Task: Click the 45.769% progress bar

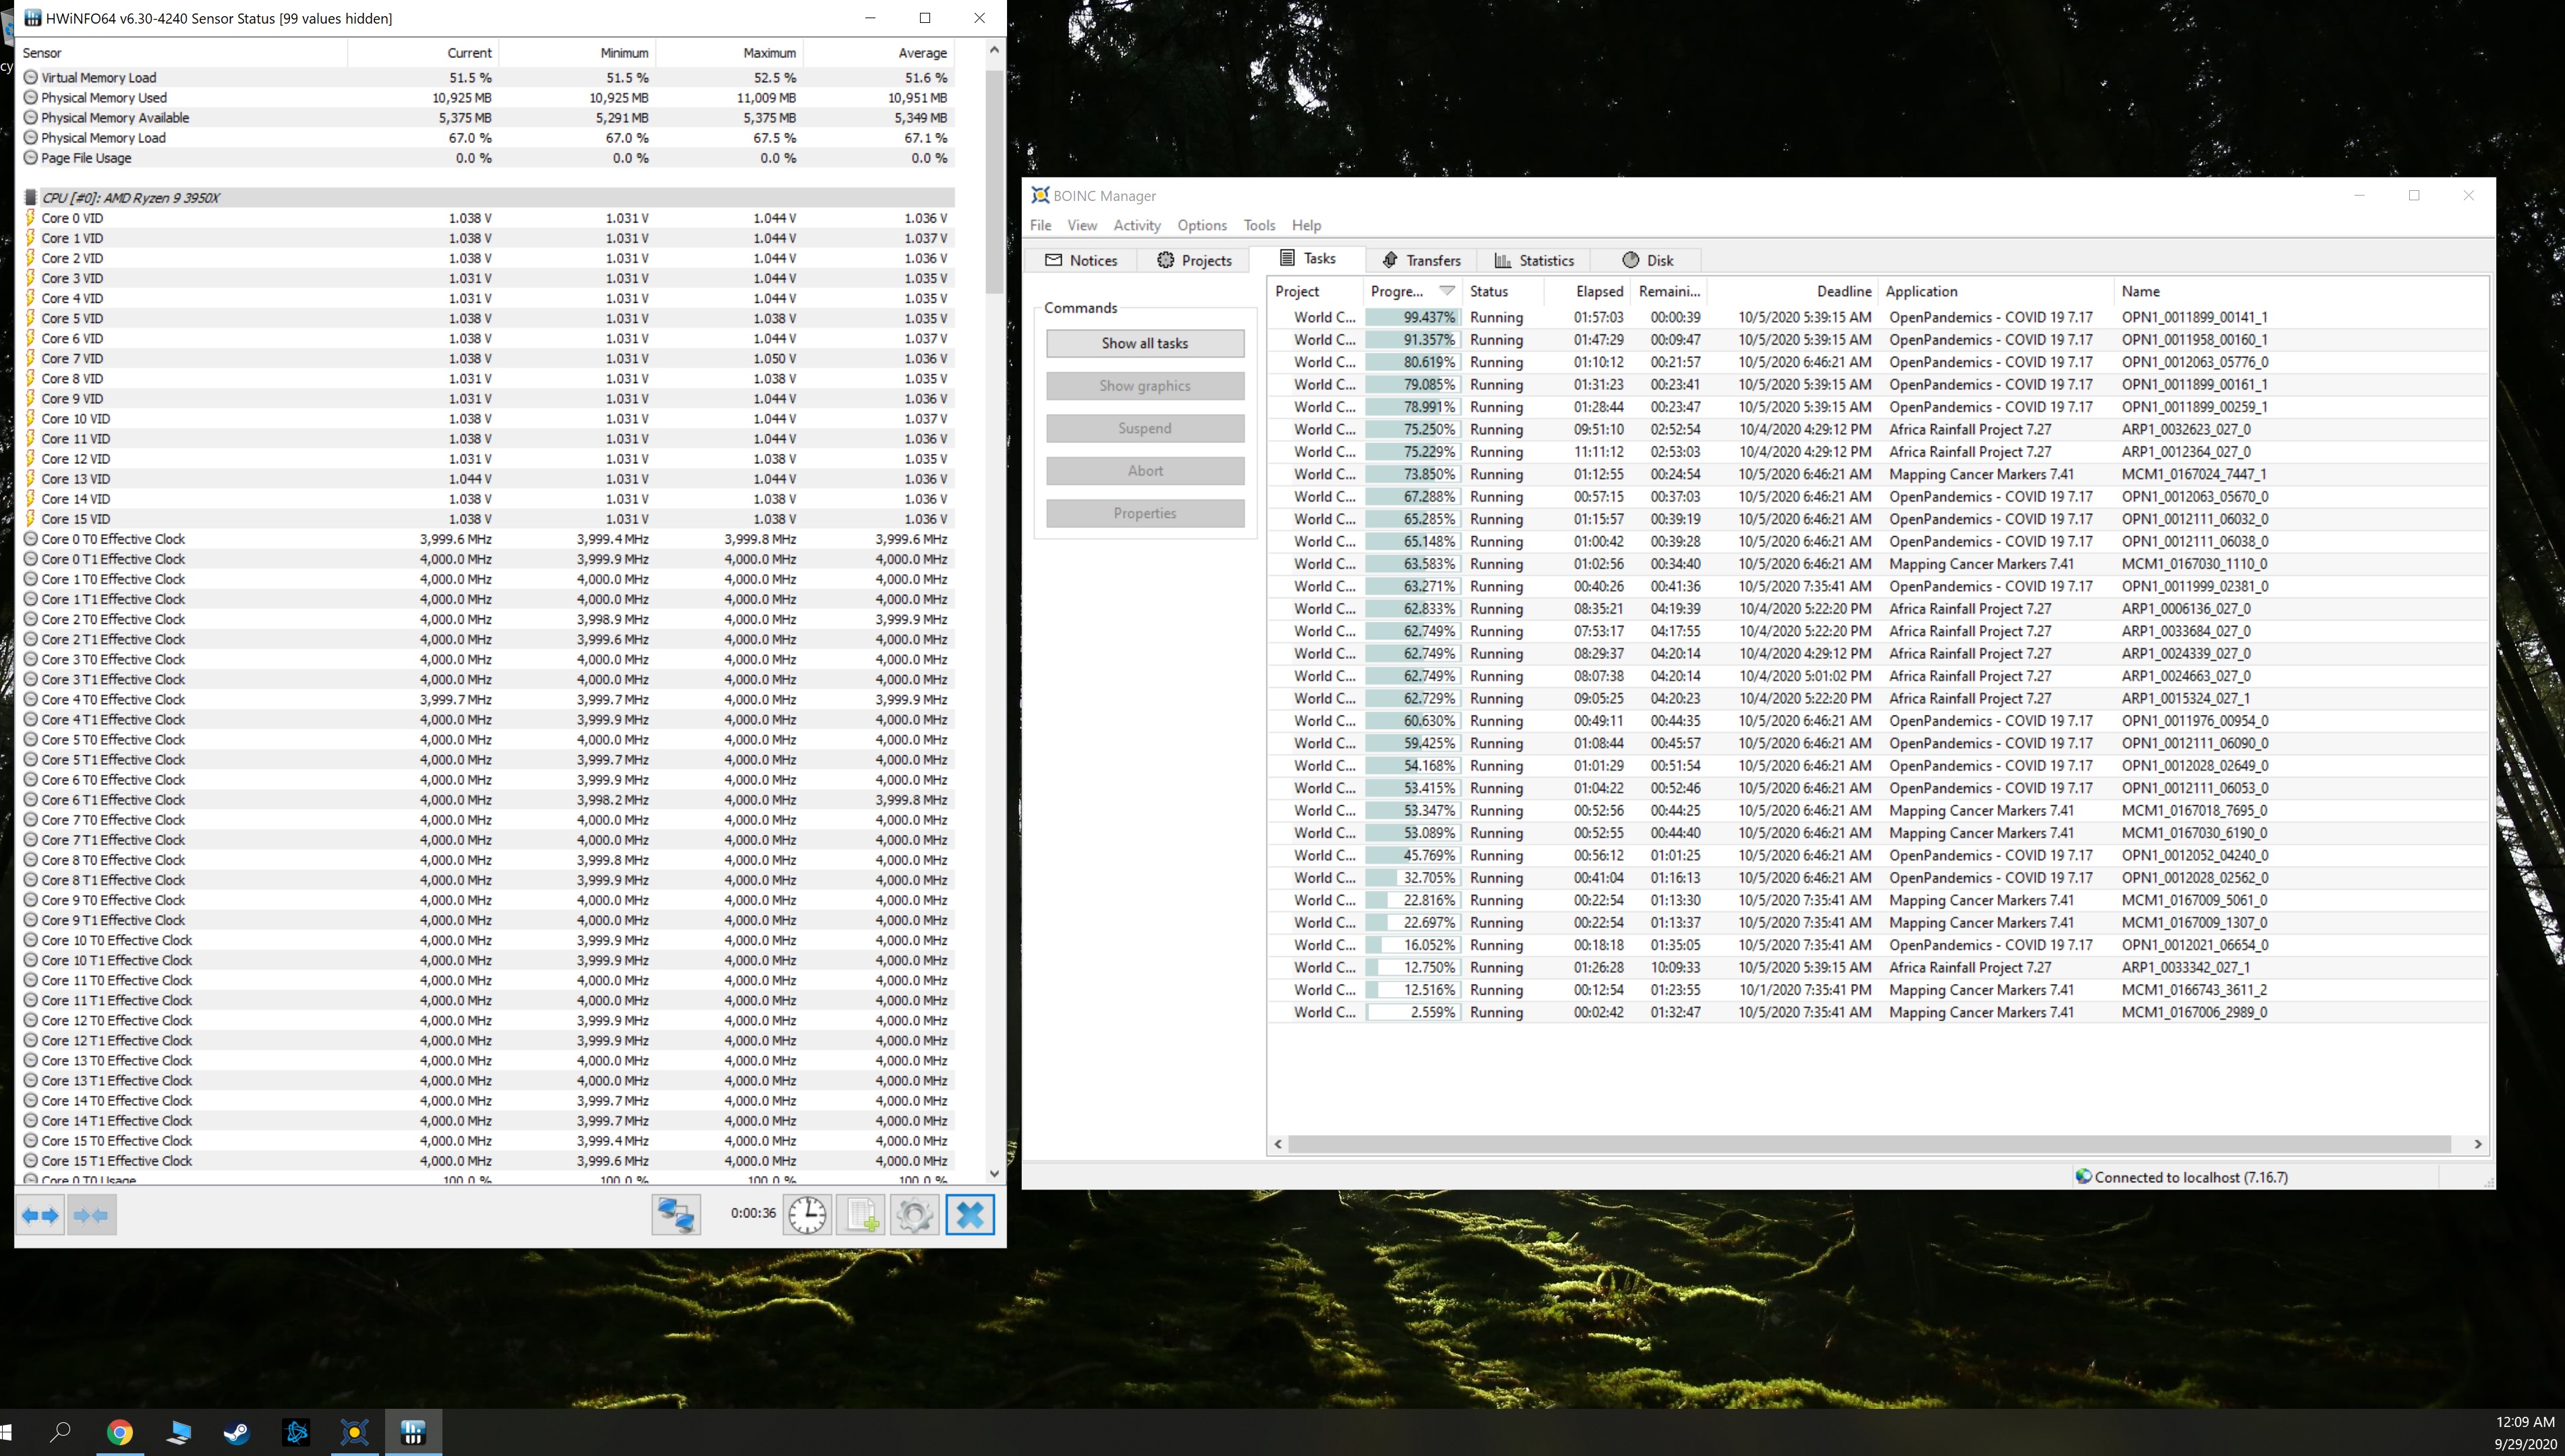Action: pyautogui.click(x=1413, y=855)
